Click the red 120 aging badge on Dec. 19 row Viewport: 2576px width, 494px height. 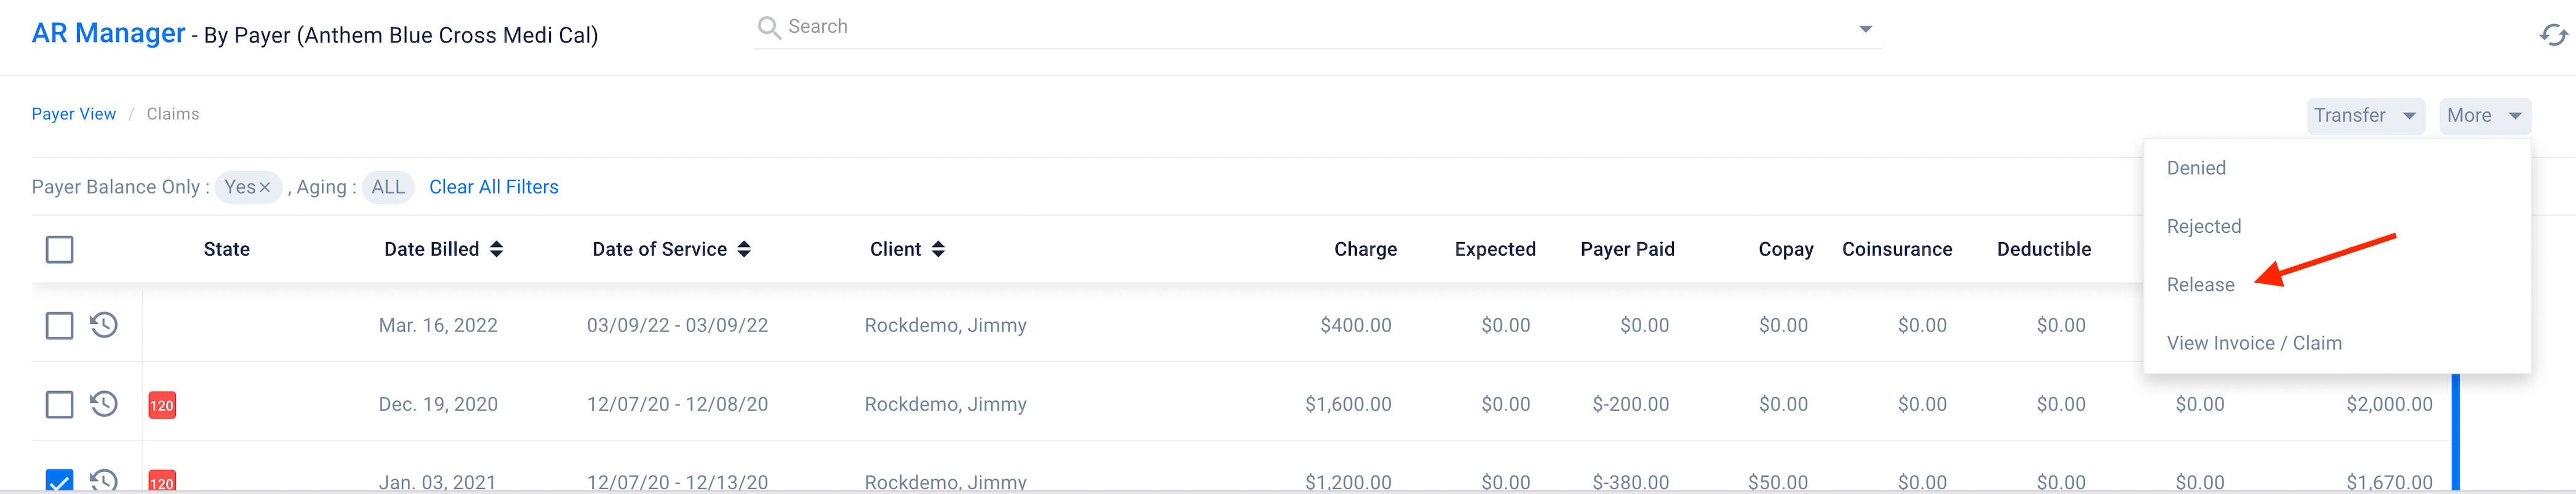click(162, 405)
